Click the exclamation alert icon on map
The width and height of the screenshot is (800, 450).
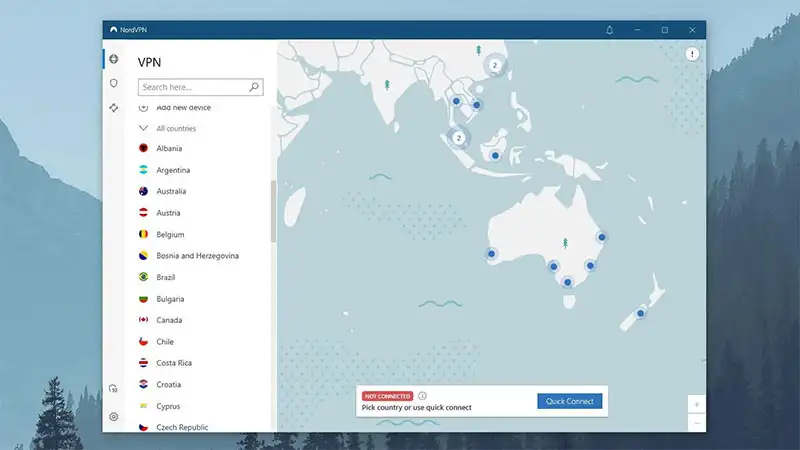pyautogui.click(x=692, y=55)
